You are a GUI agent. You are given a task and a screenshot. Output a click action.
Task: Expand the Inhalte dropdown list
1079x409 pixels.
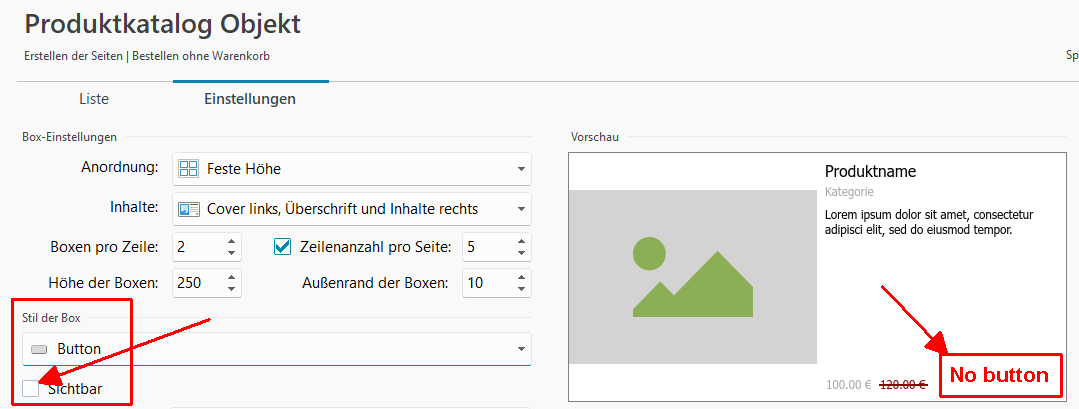click(x=521, y=209)
